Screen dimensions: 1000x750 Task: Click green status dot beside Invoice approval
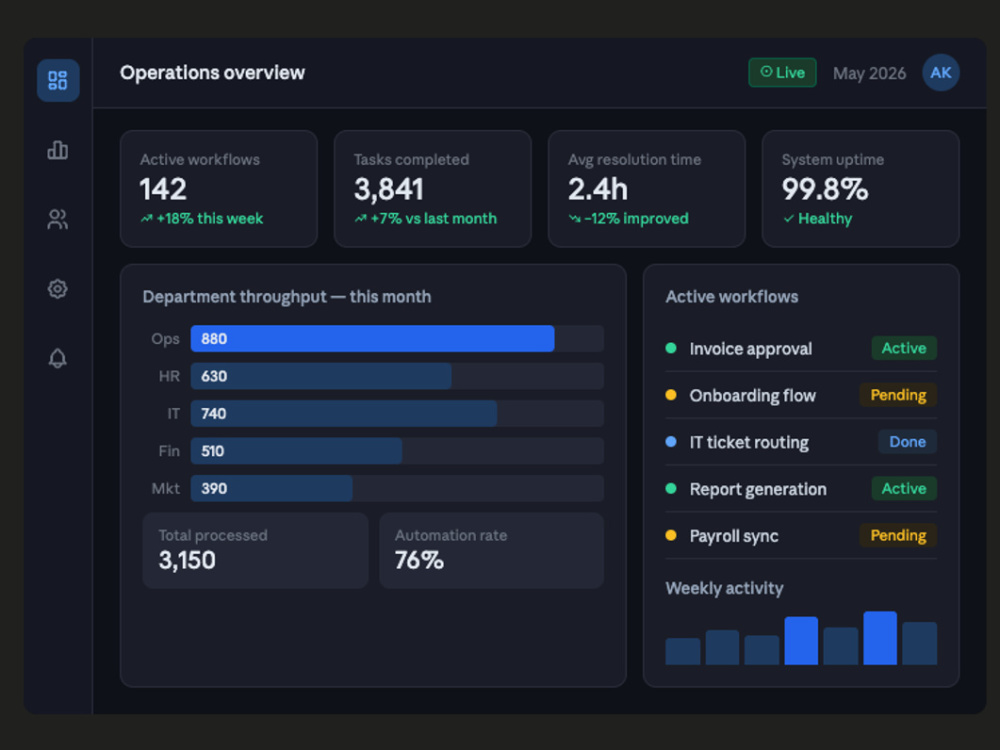[671, 348]
